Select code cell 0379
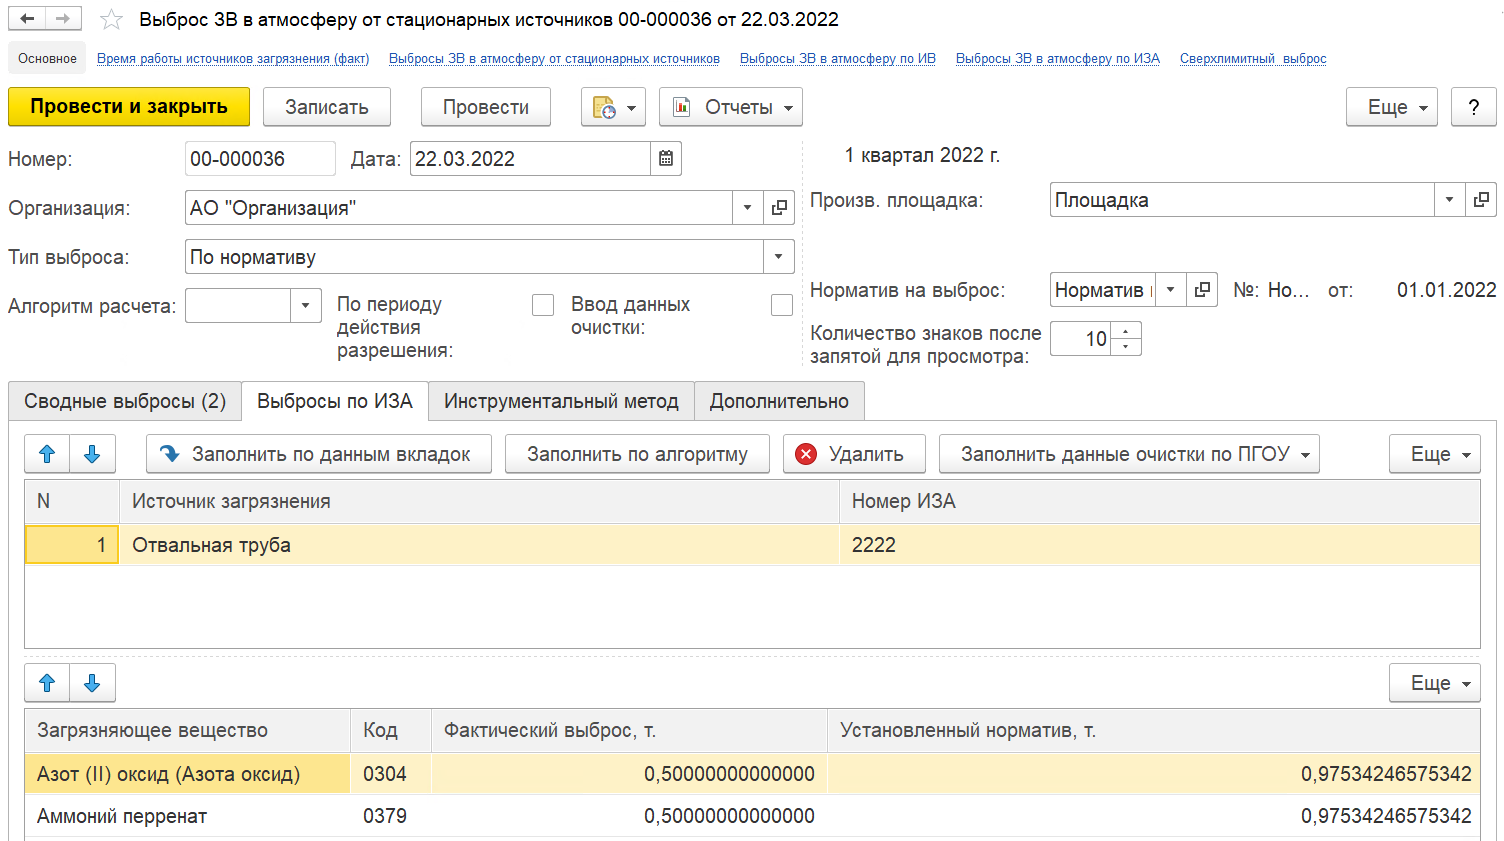Screen dimensions: 1504x841 pyautogui.click(x=390, y=816)
